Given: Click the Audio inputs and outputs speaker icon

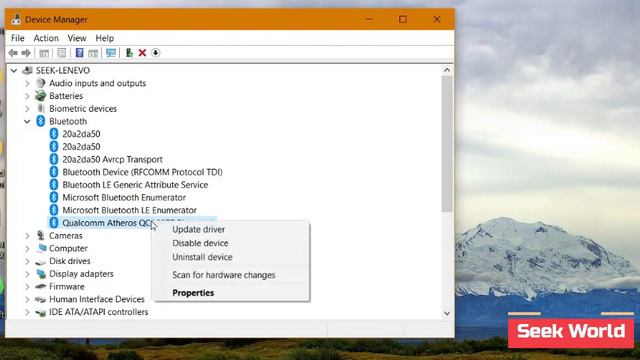Looking at the screenshot, I should click(x=40, y=83).
